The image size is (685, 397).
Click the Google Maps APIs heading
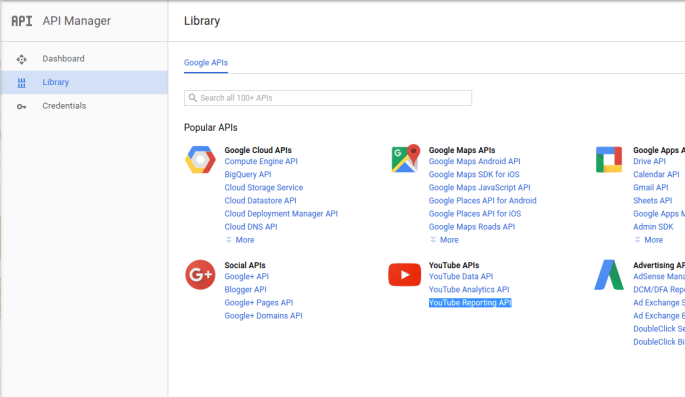462,150
